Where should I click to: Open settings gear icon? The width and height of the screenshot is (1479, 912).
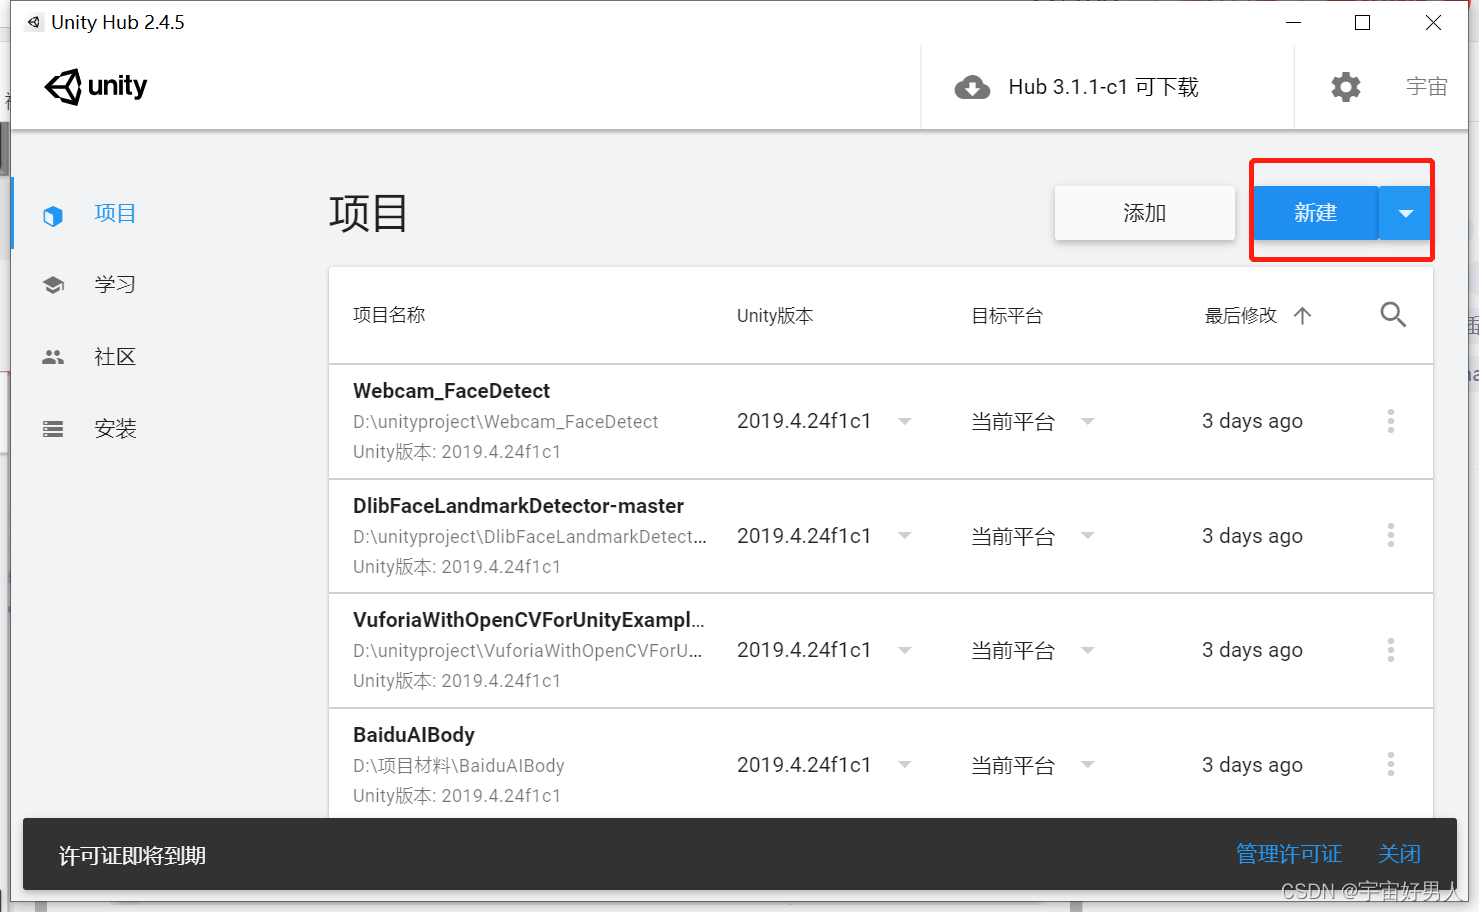(x=1346, y=87)
